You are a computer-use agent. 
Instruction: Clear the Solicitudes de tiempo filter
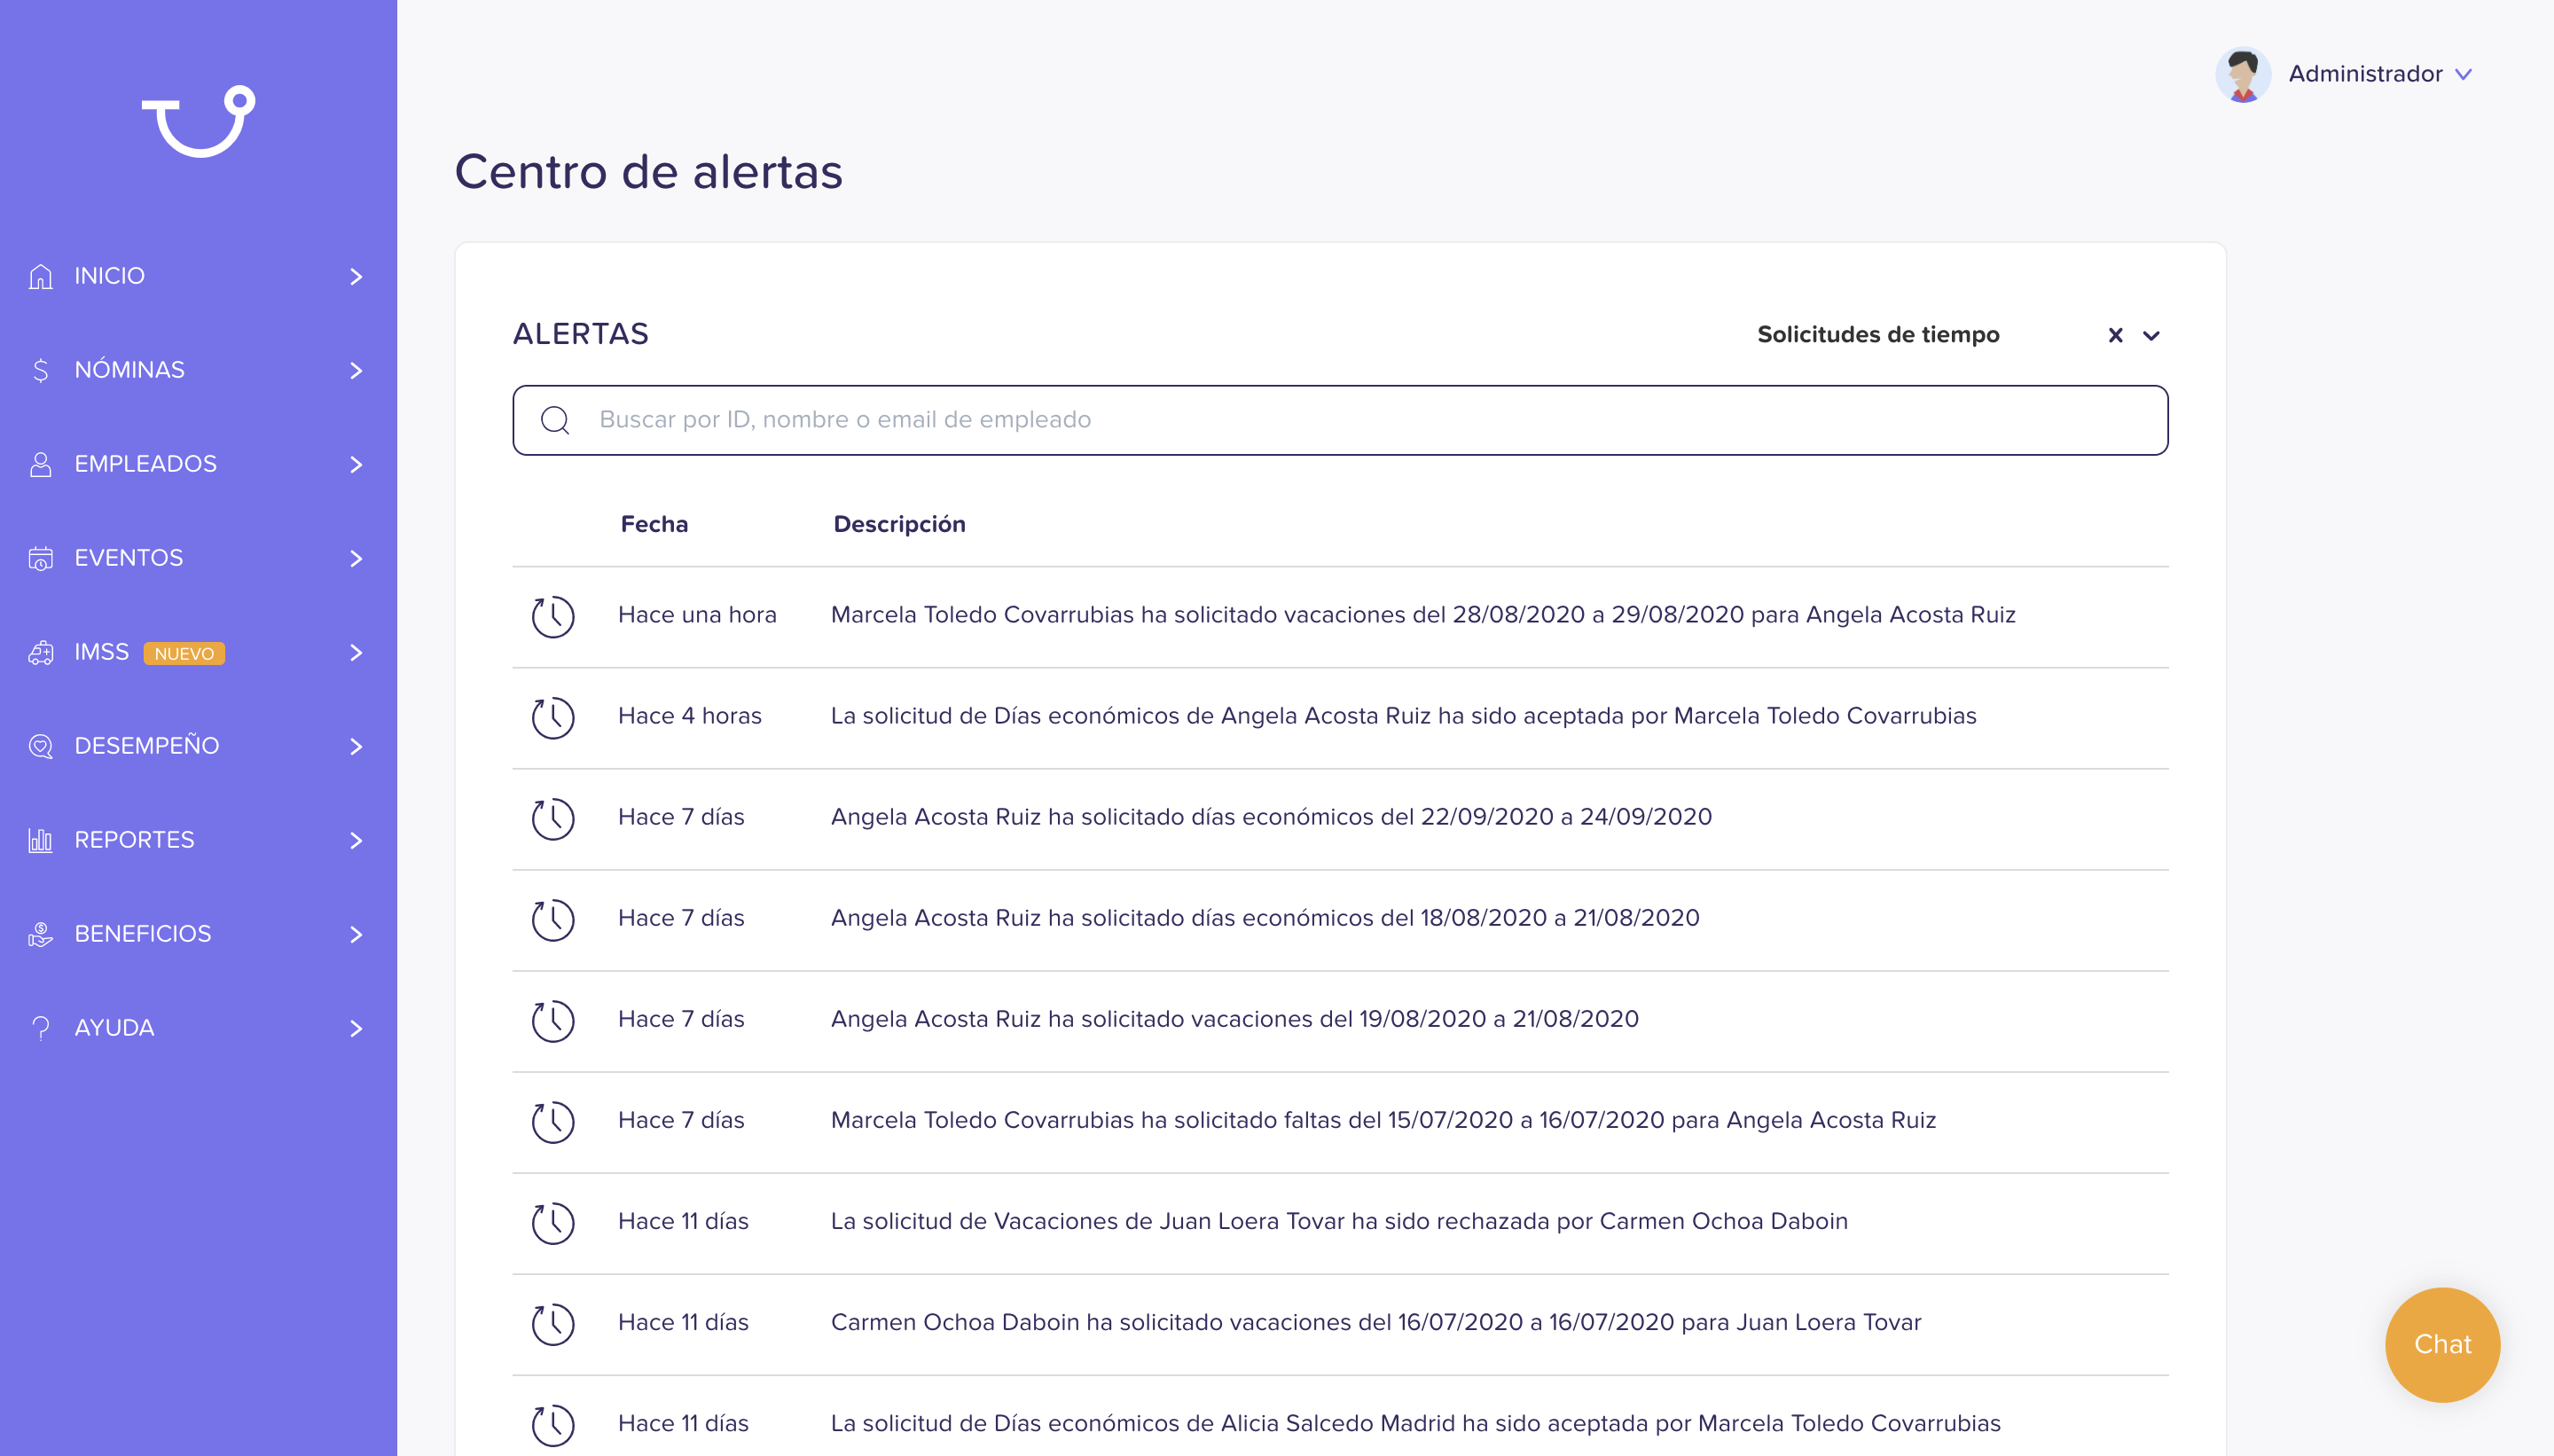coord(2115,335)
